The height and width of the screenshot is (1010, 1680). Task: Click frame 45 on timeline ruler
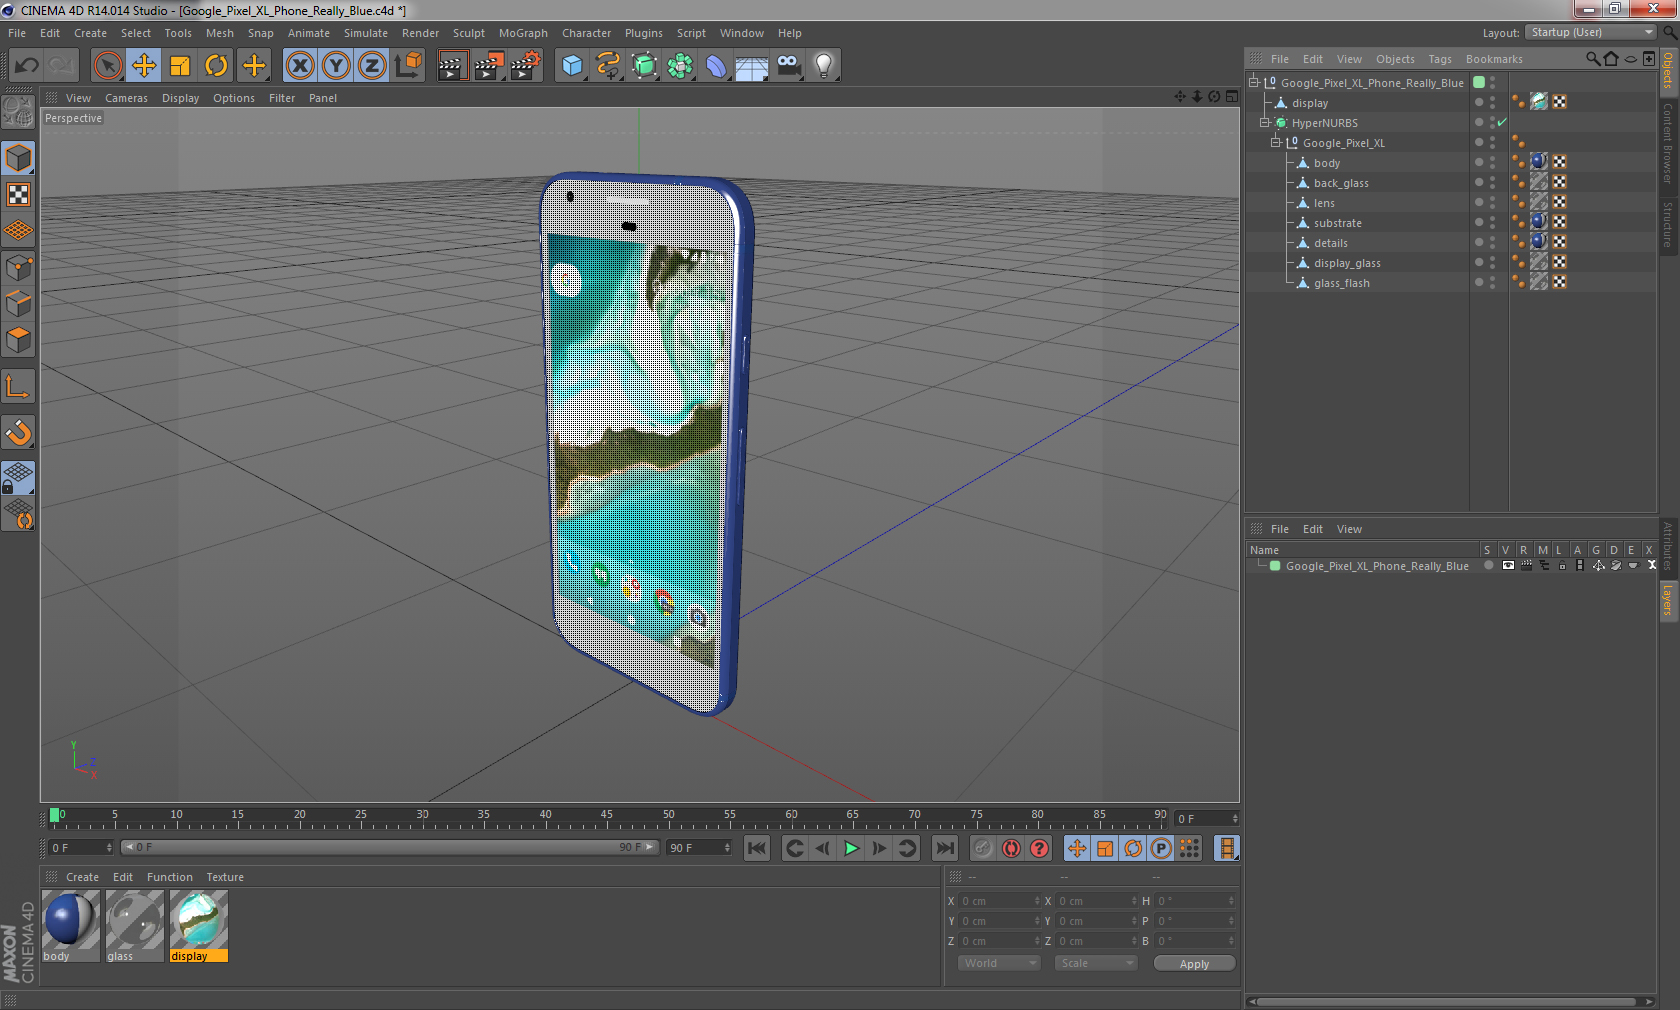607,816
